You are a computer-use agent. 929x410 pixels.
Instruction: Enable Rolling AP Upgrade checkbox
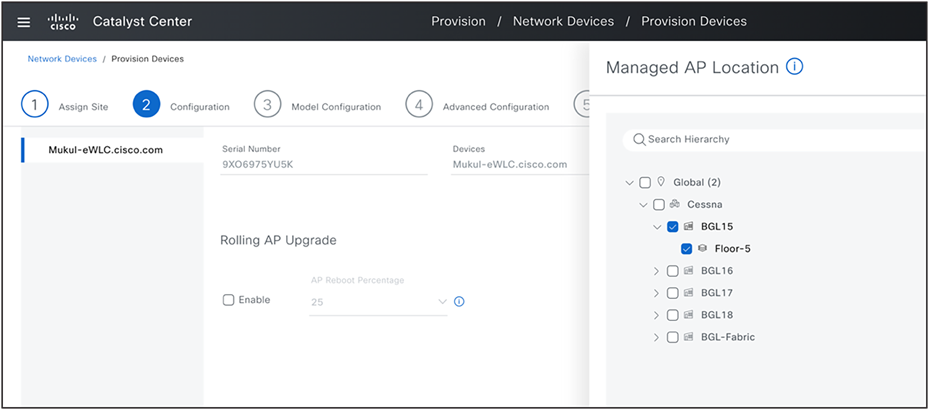[228, 300]
